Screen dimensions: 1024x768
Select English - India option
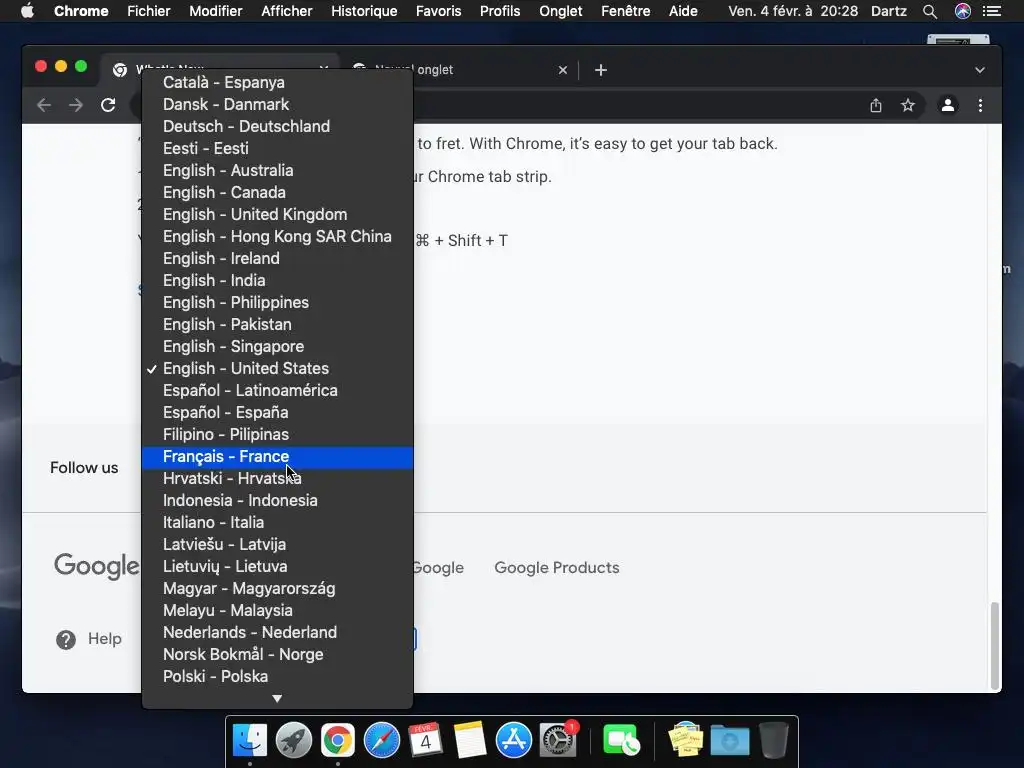pyautogui.click(x=277, y=280)
